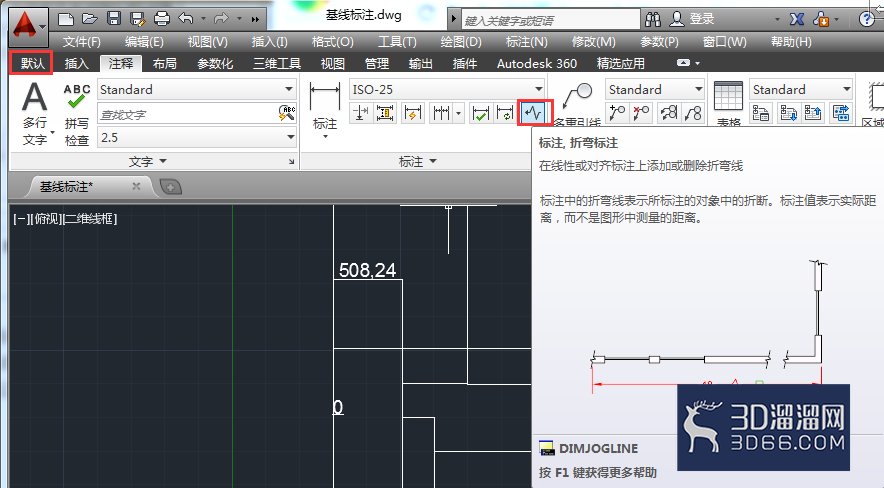The height and width of the screenshot is (488, 884).
Task: Open the 标注(N) menu
Action: pos(527,42)
